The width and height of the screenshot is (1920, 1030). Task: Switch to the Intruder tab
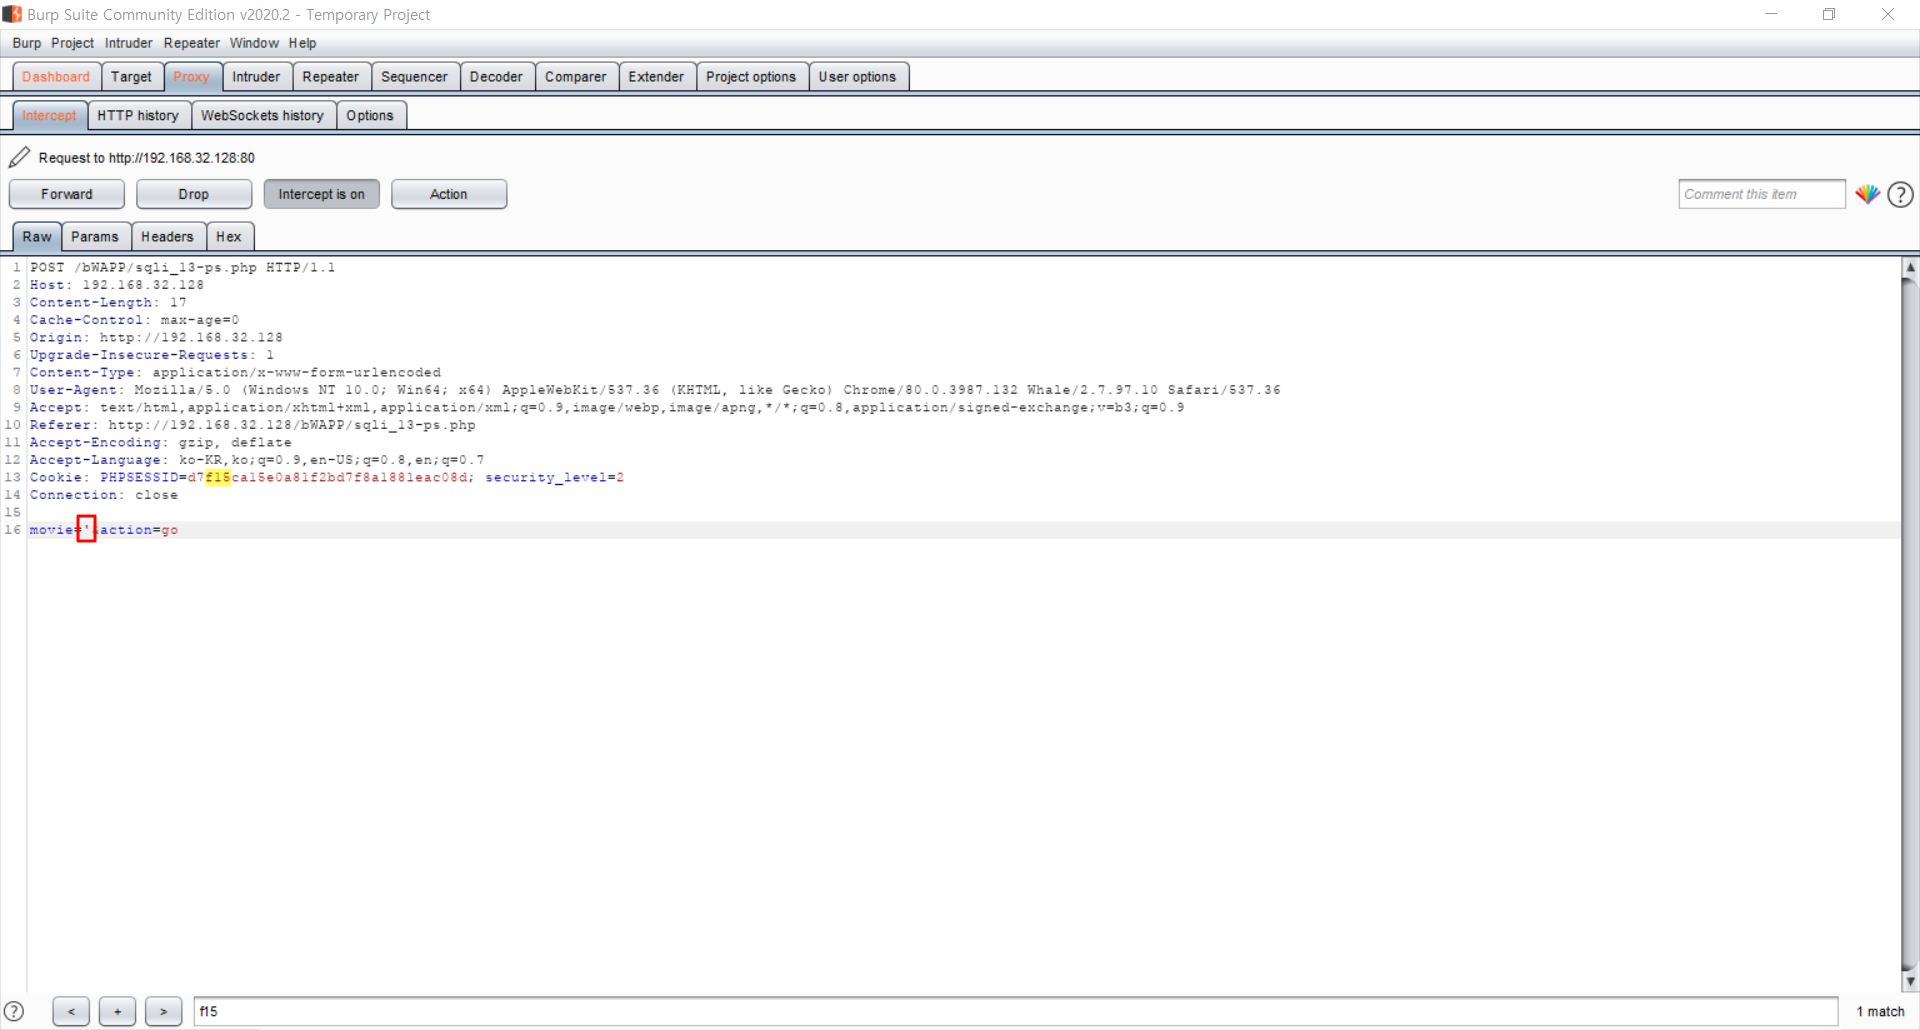tap(256, 77)
